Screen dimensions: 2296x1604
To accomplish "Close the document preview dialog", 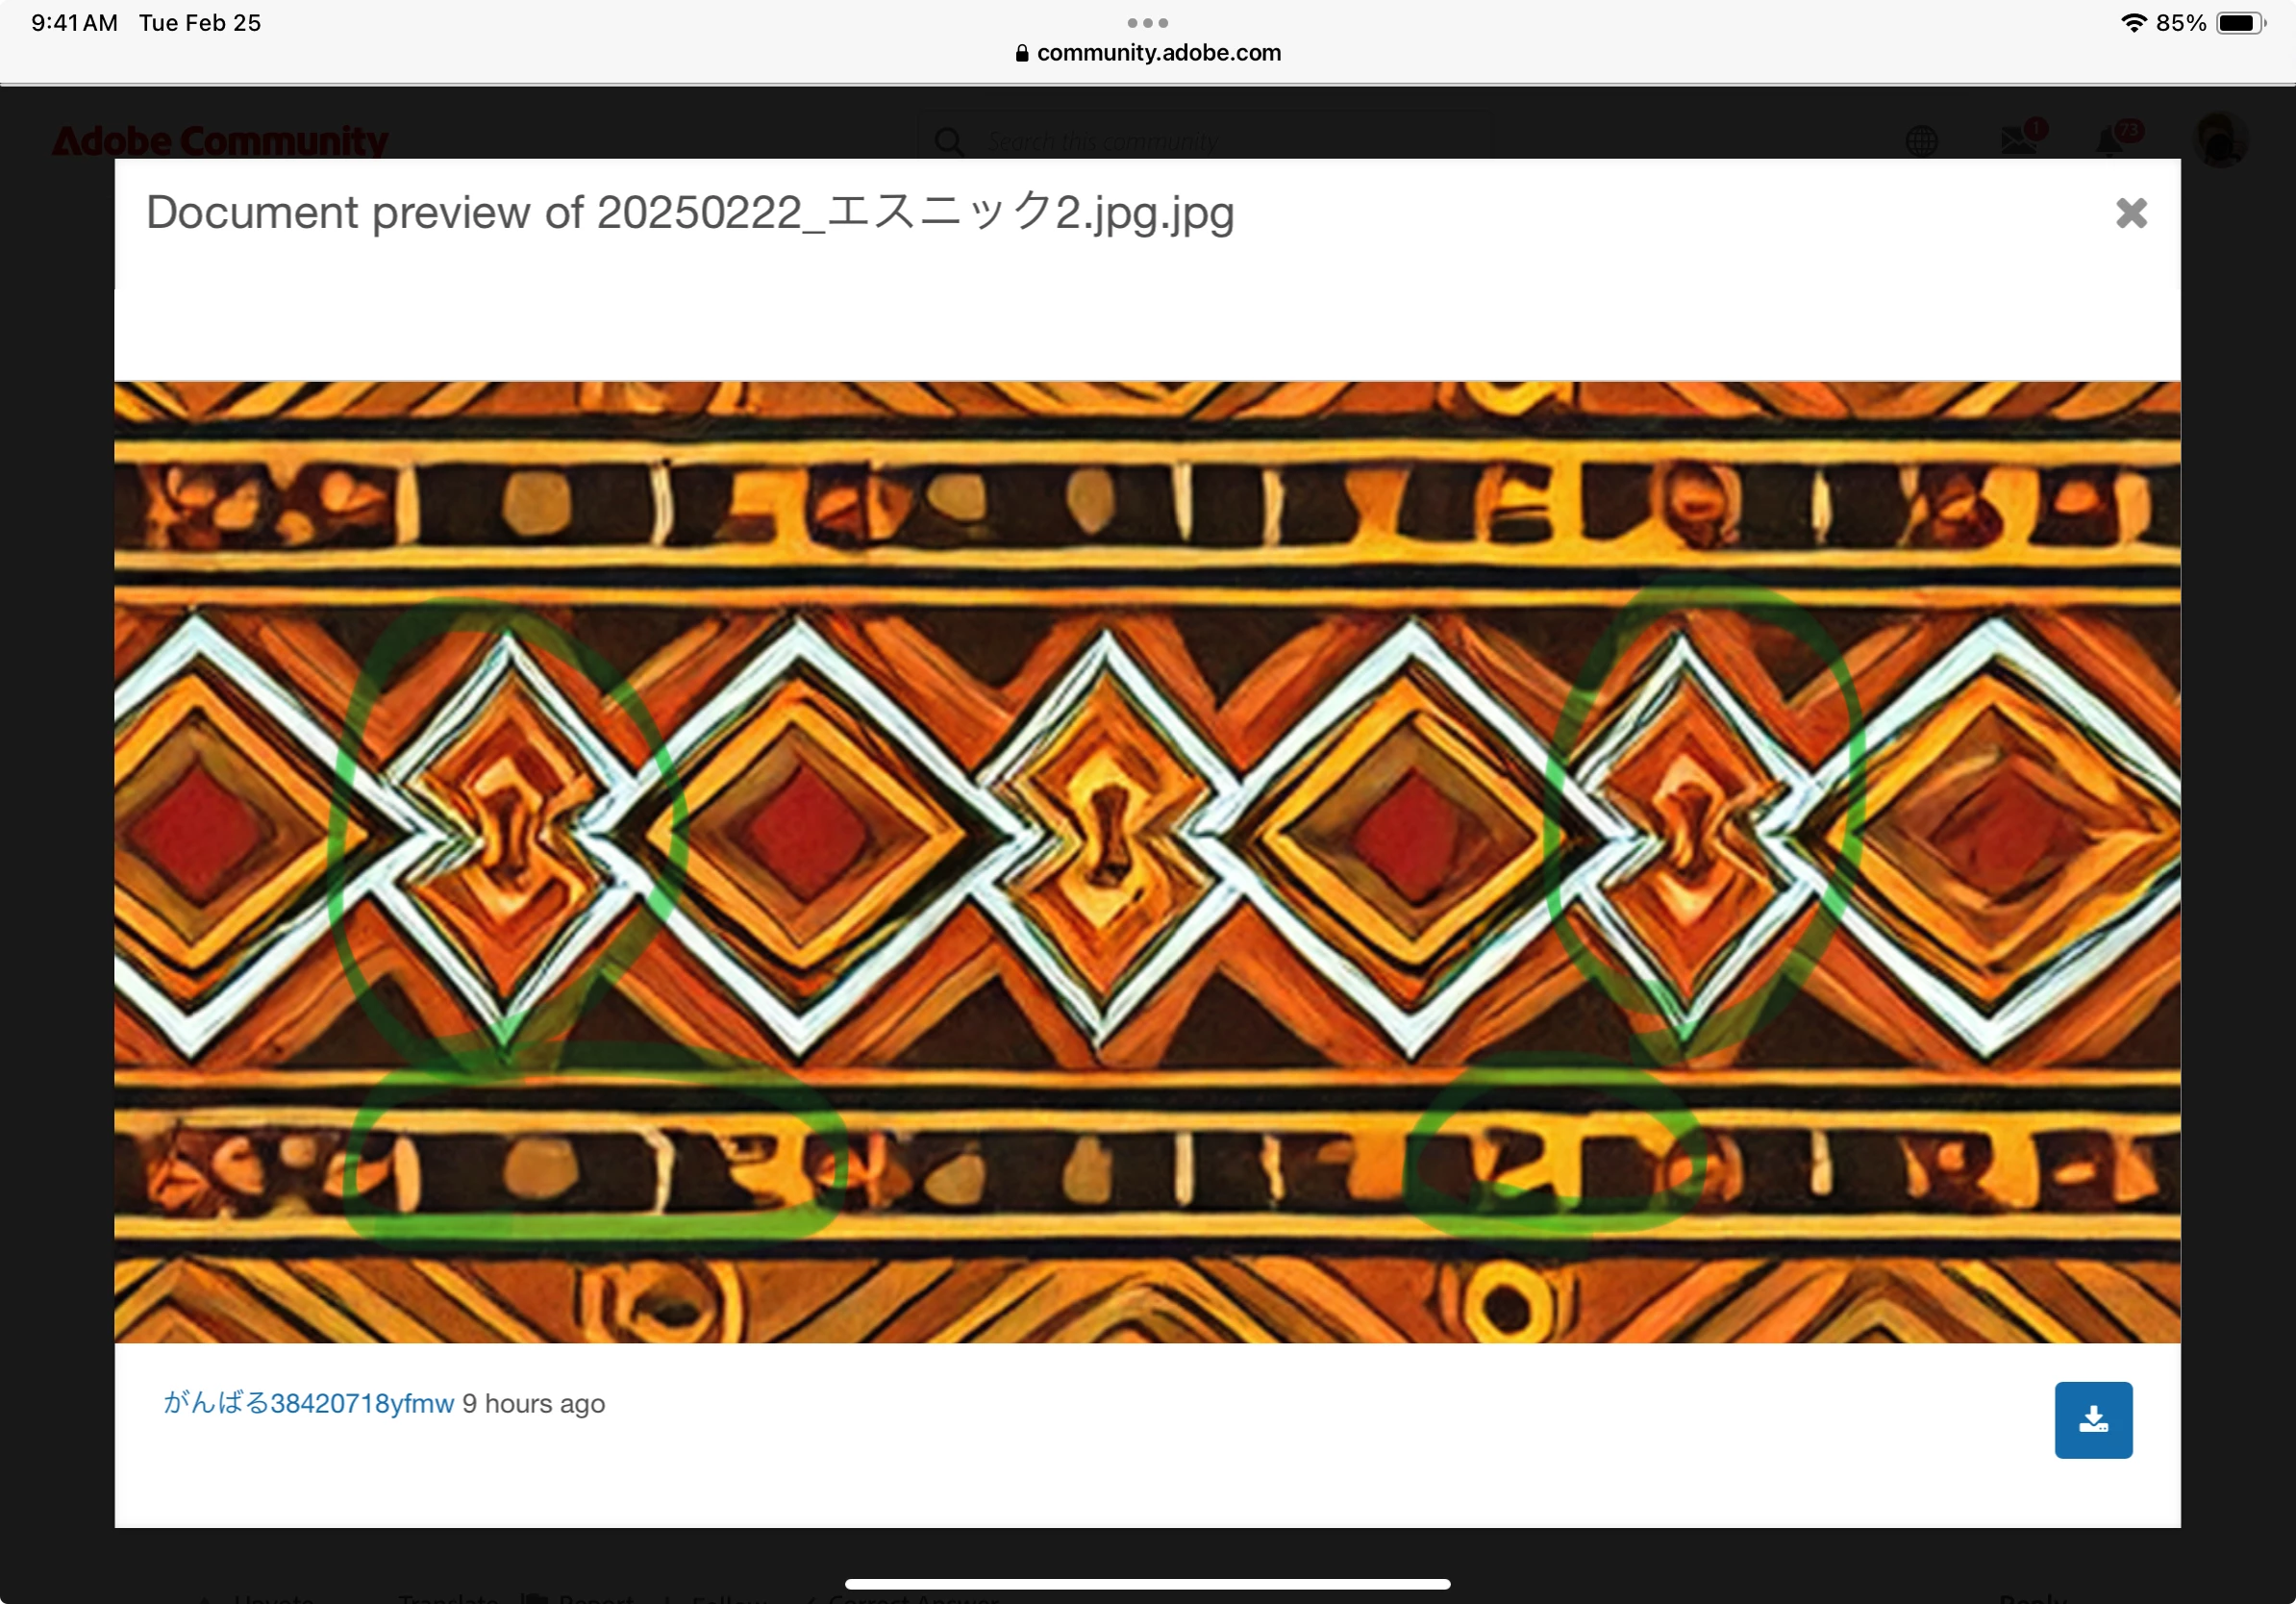I will 2131,213.
